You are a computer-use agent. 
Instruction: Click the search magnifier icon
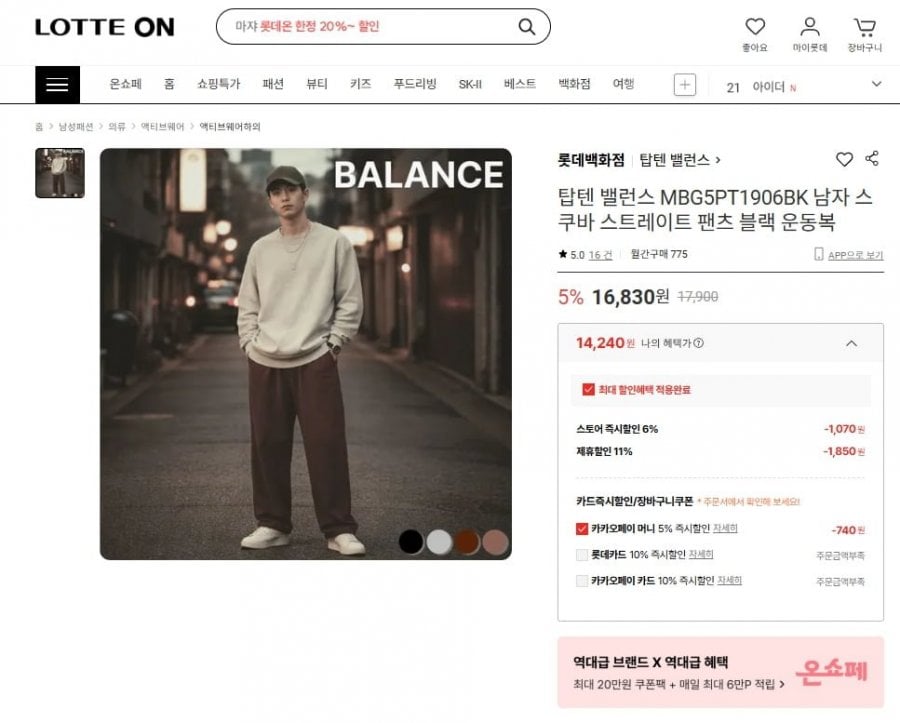point(526,27)
